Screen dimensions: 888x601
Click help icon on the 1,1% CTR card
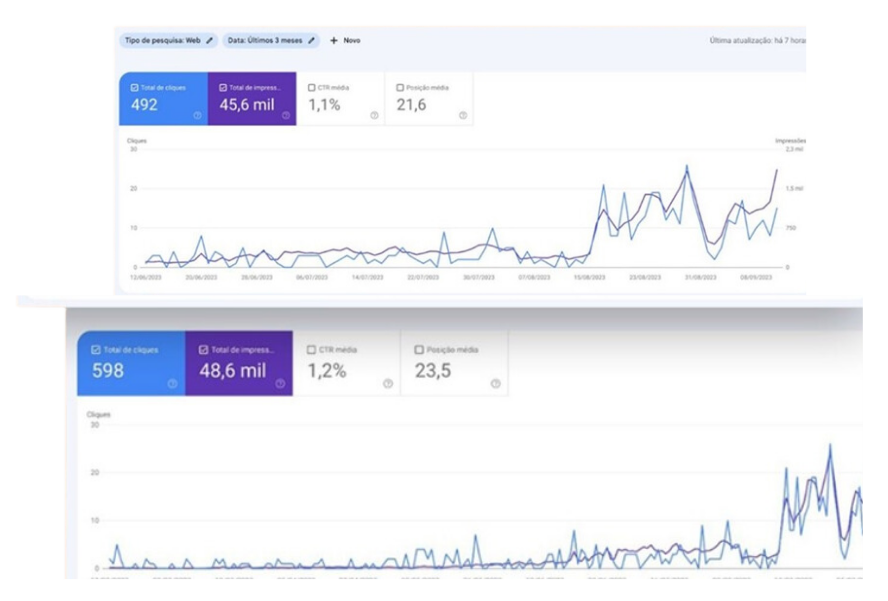374,115
